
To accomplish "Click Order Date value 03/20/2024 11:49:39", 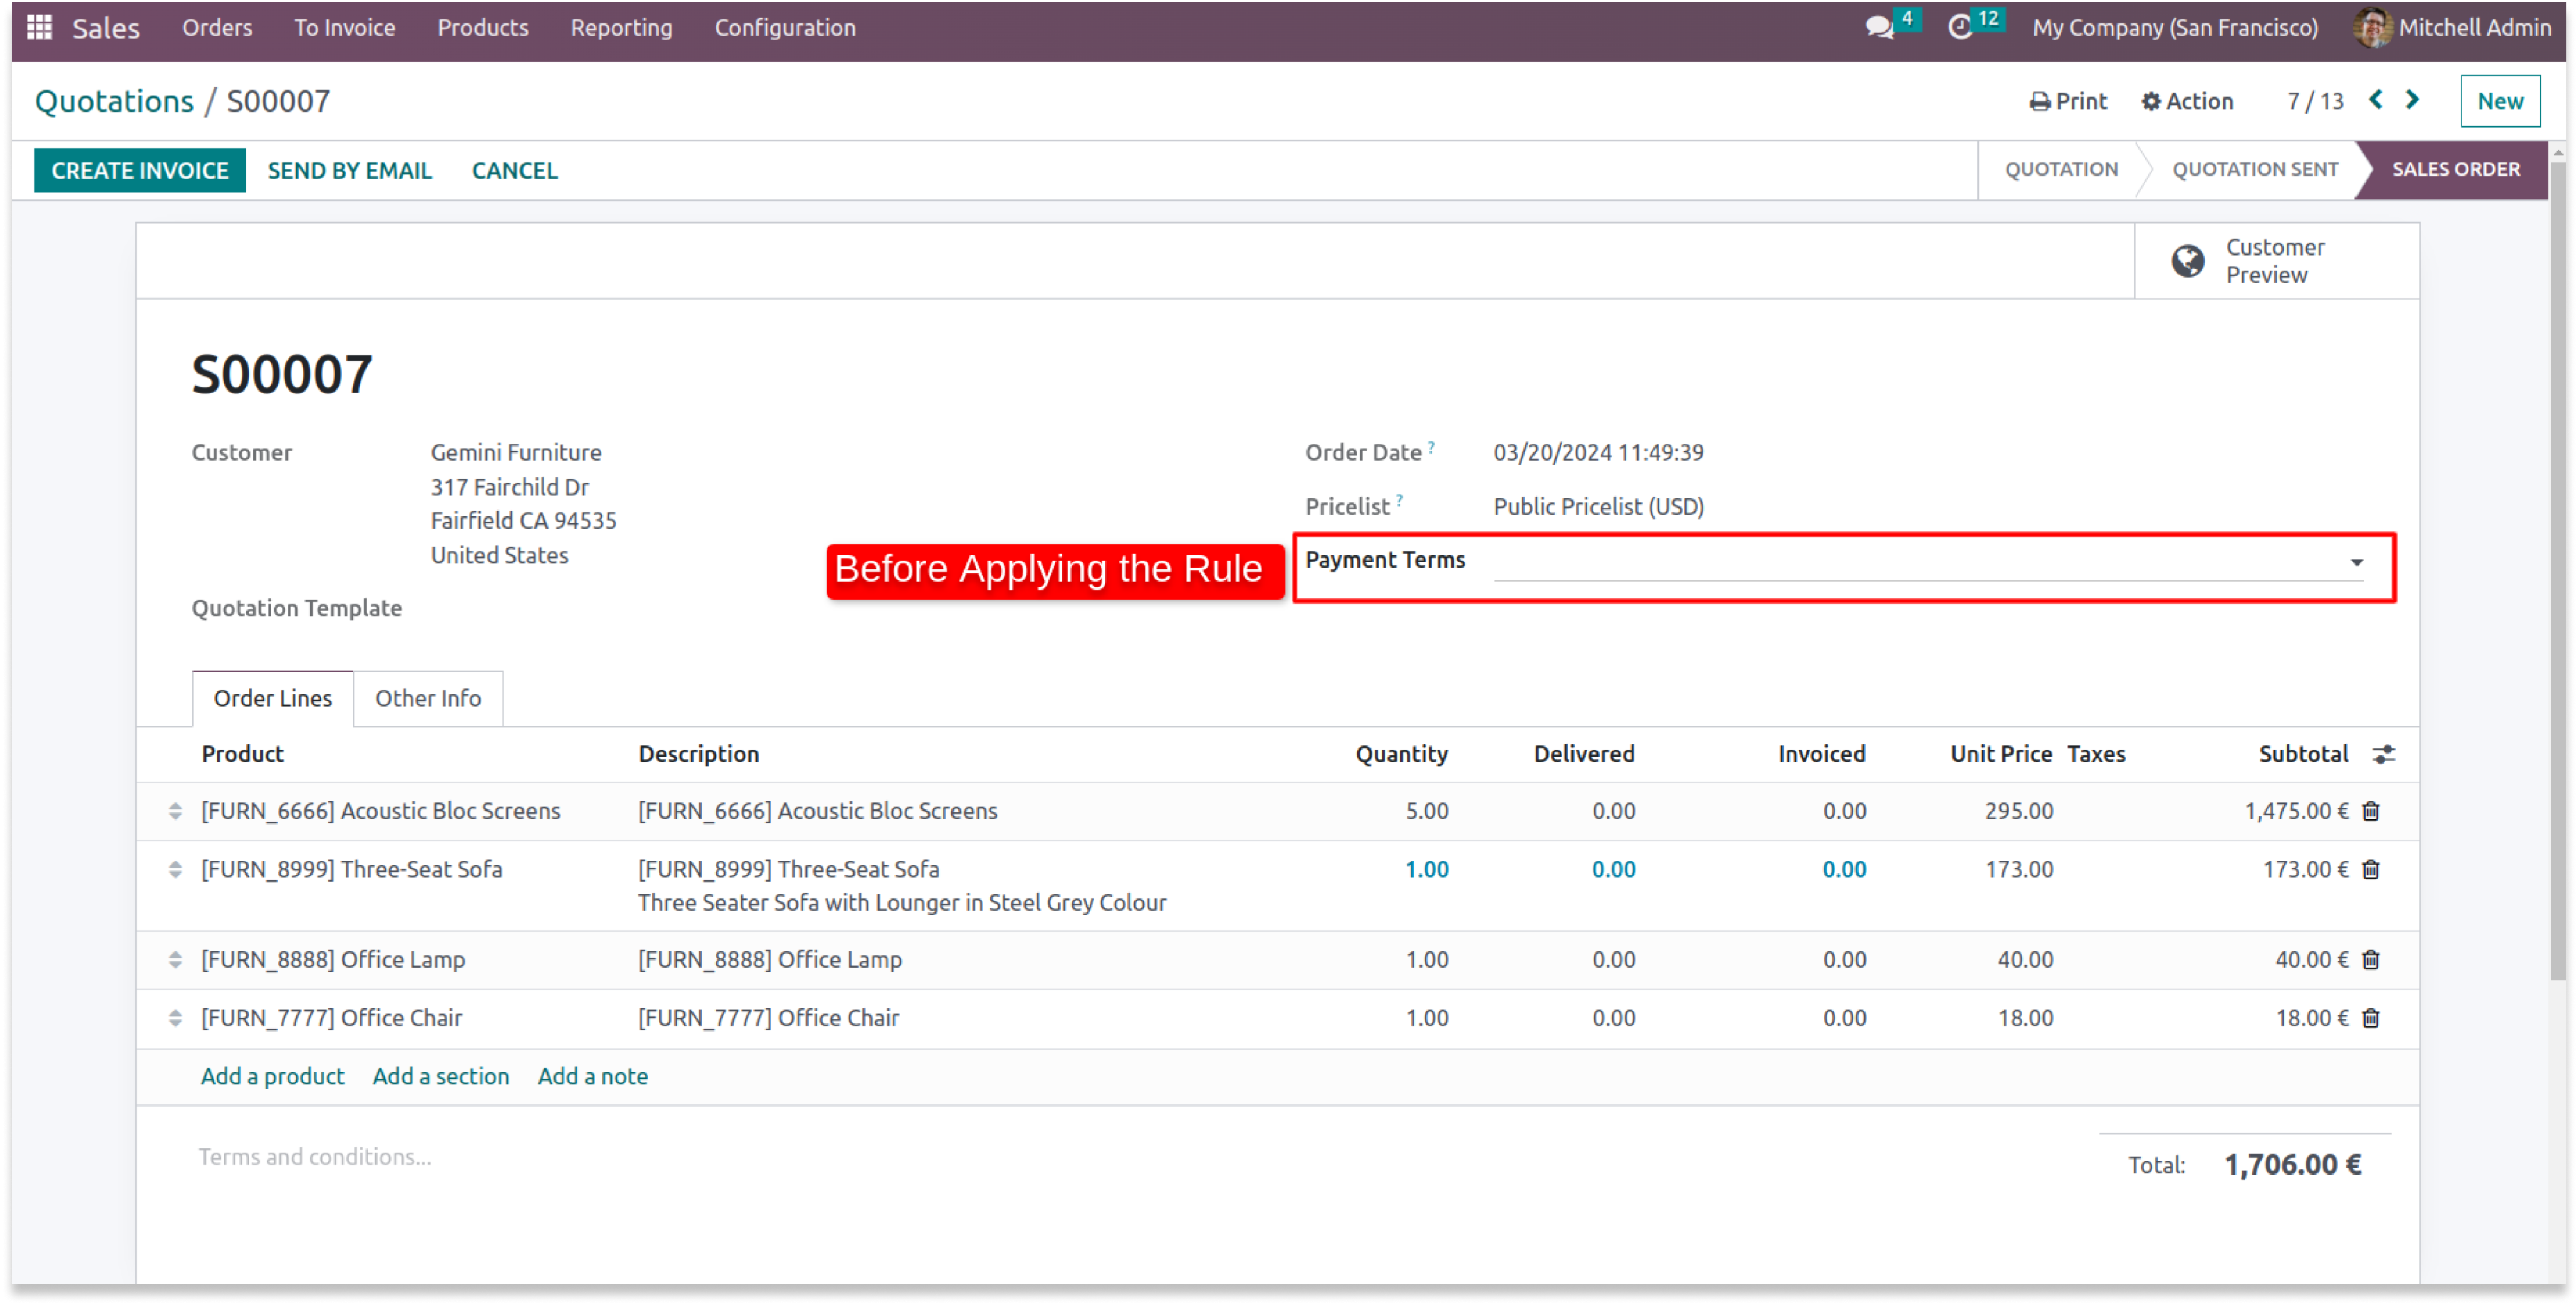I will pyautogui.click(x=1599, y=452).
